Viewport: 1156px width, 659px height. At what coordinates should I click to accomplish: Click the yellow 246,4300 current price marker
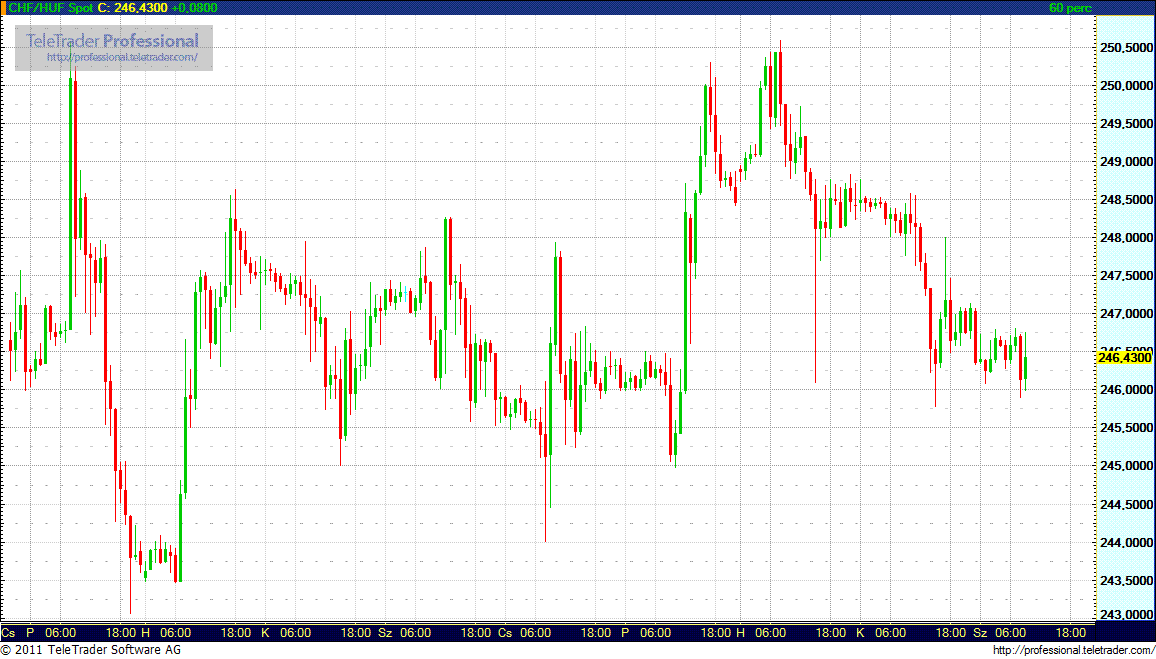point(1124,357)
